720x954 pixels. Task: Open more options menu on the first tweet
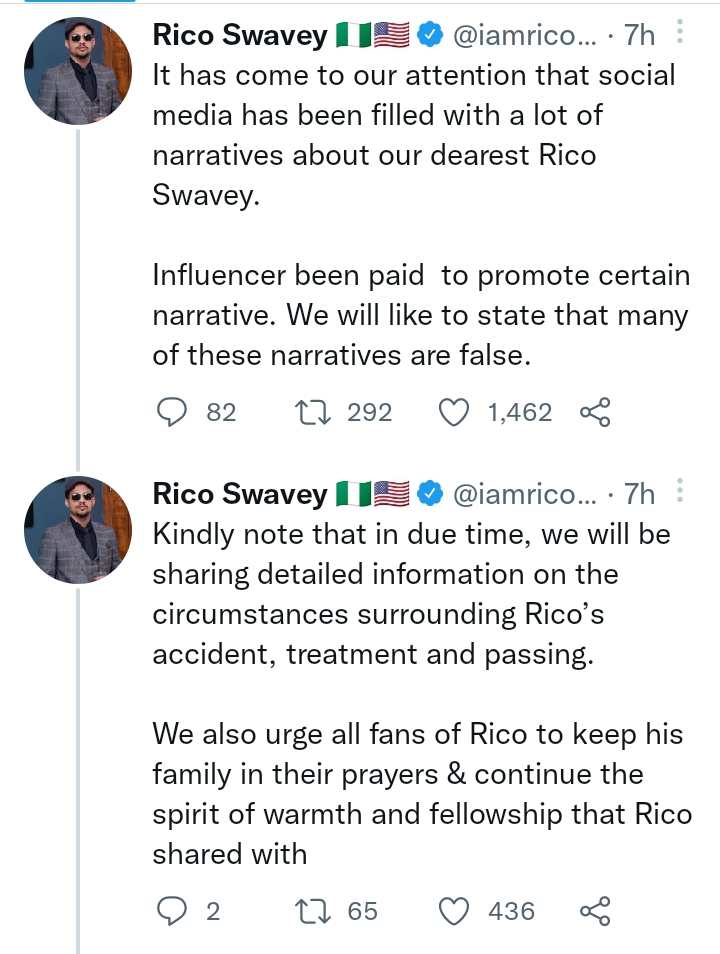click(679, 35)
